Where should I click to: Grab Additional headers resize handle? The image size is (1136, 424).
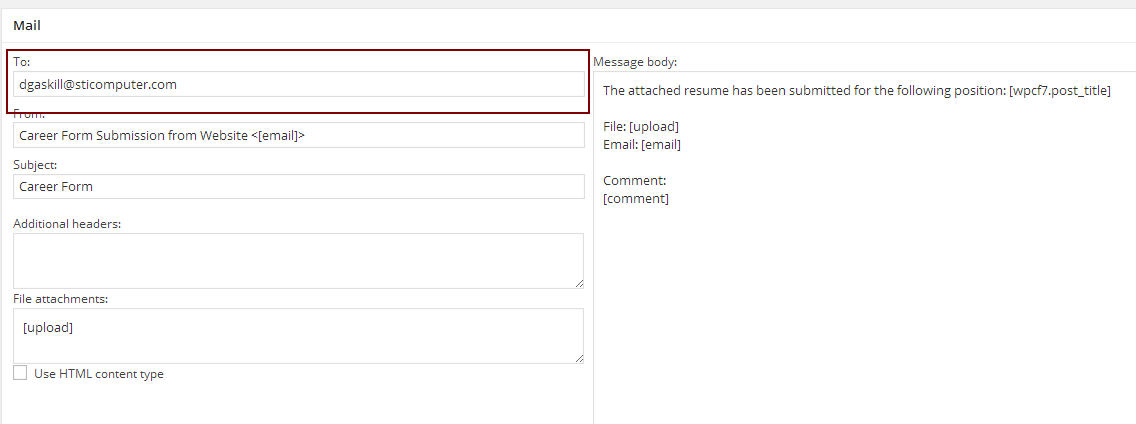point(579,284)
